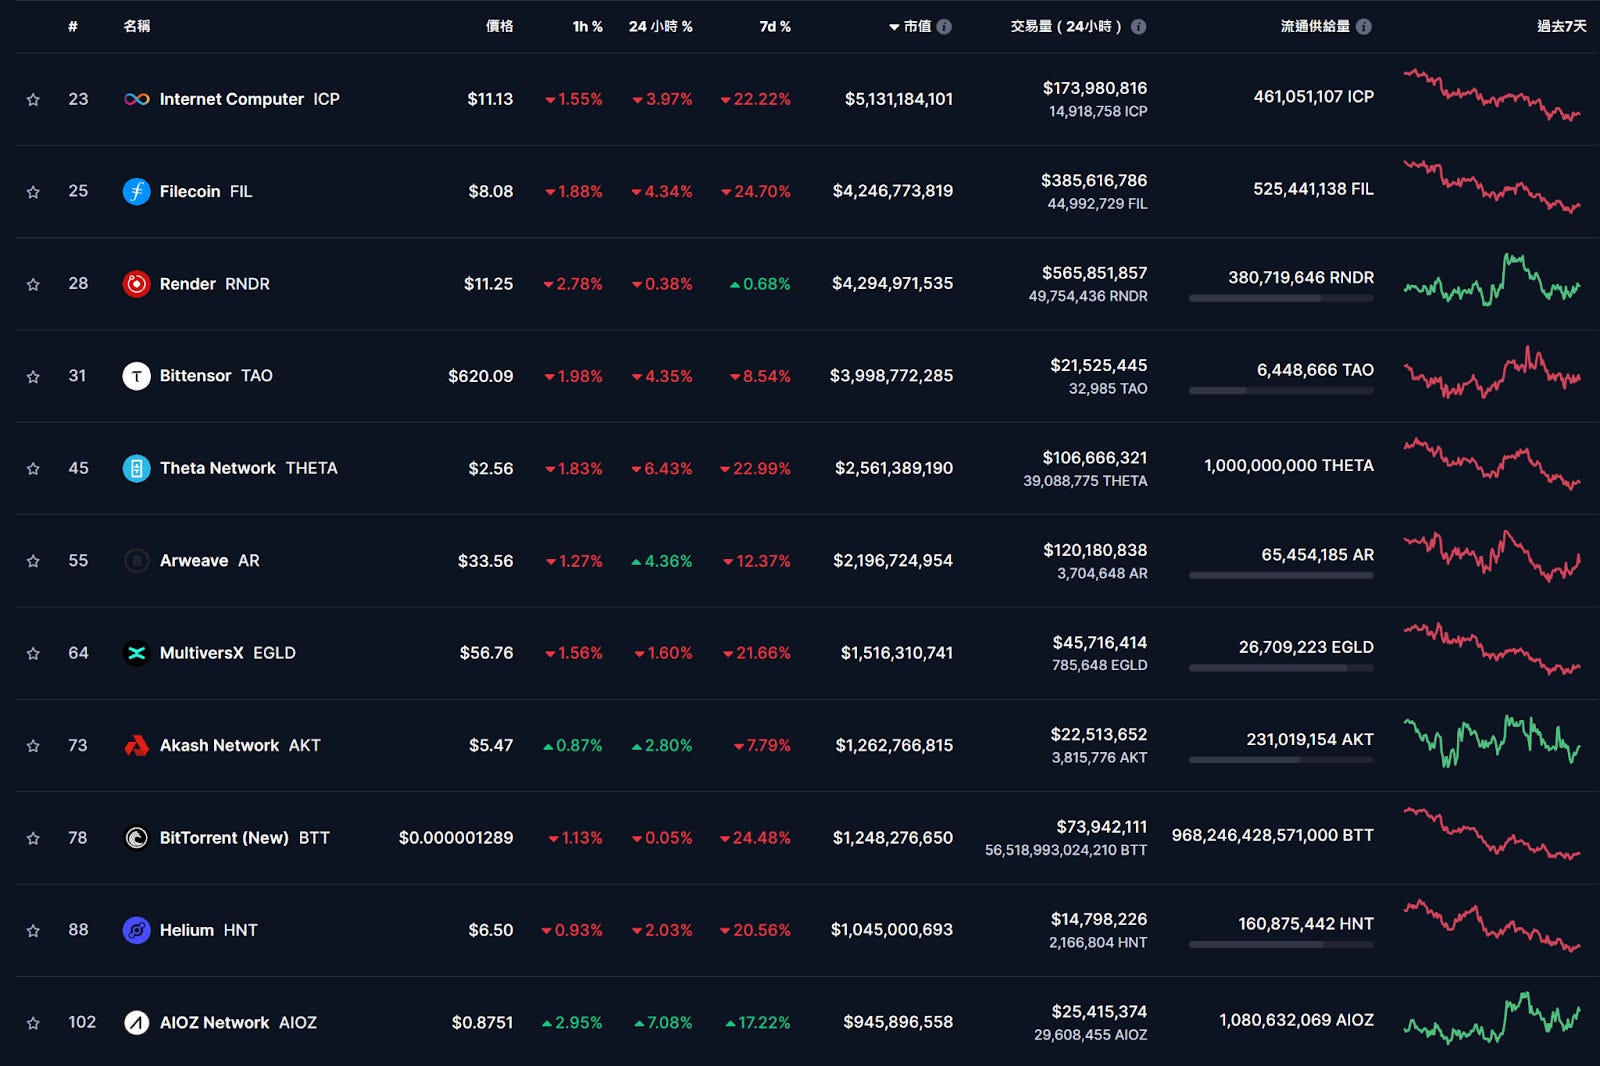Open the MultiversX EGLD link
This screenshot has height=1066, width=1600.
(228, 653)
